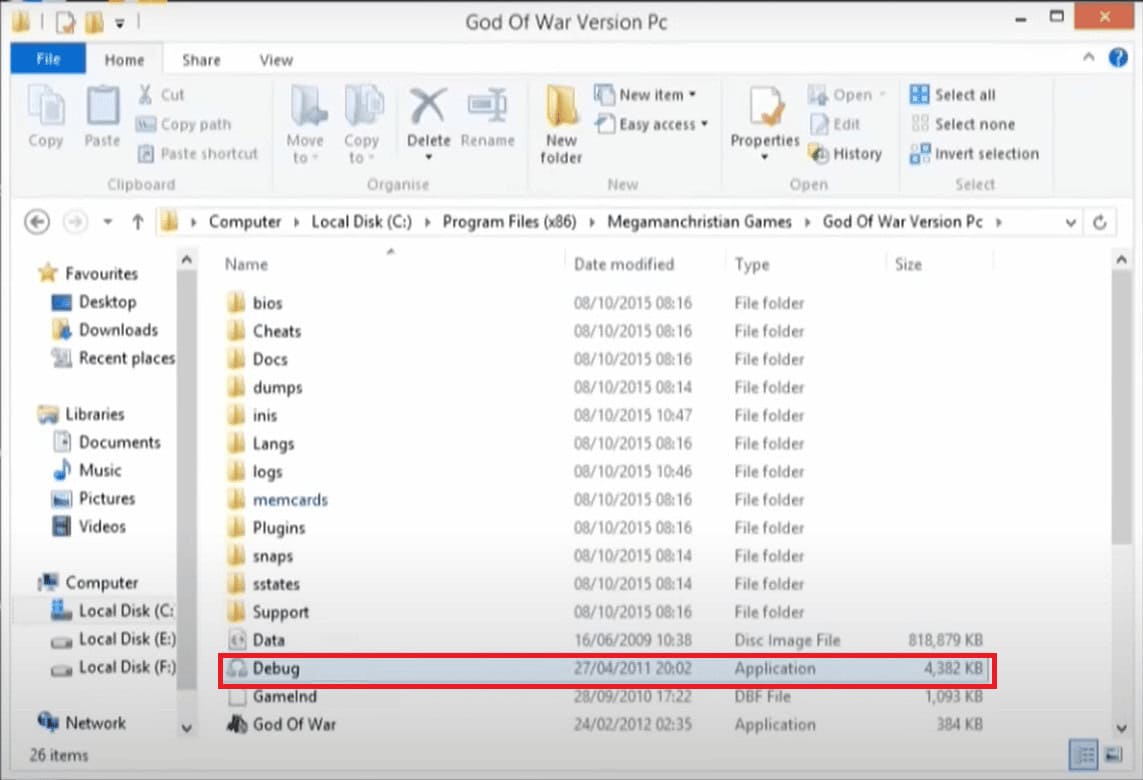
Task: Sort by the Size column header
Action: coord(908,264)
